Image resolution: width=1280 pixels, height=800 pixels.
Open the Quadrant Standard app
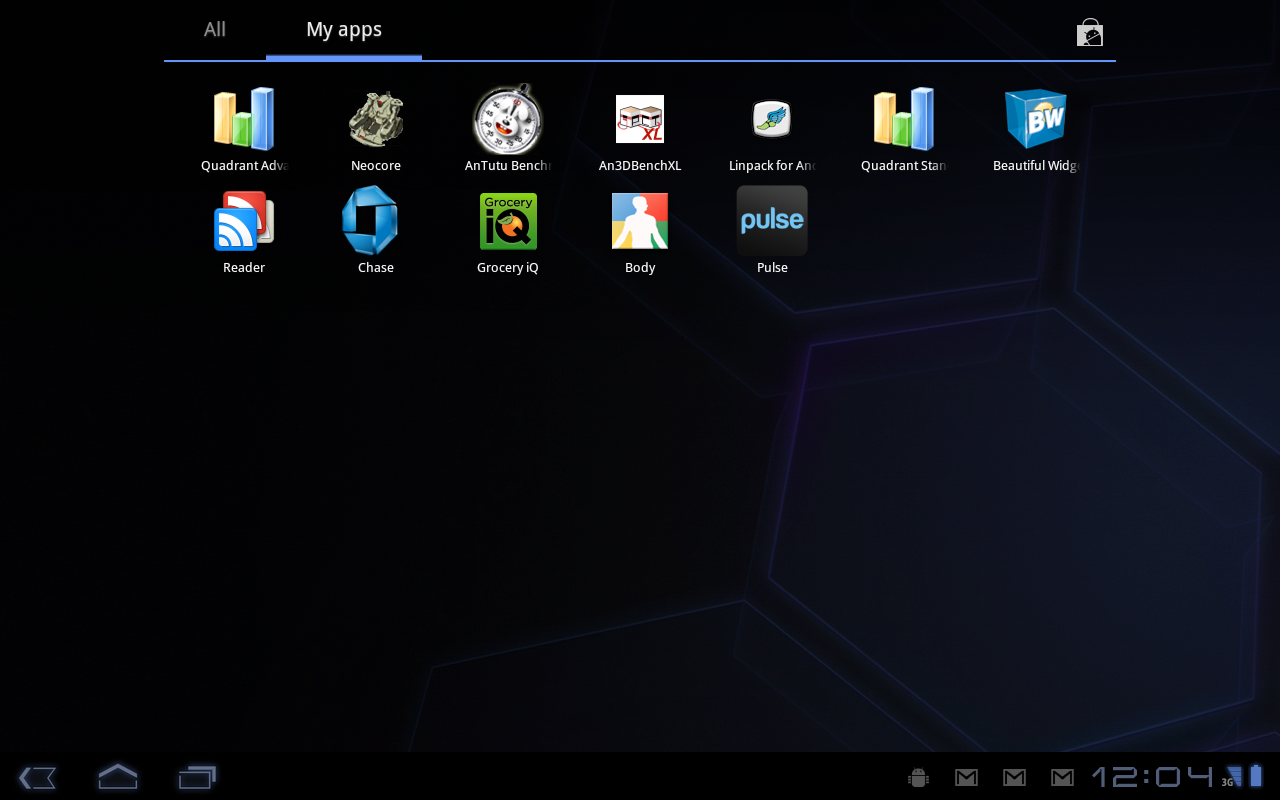click(x=904, y=119)
